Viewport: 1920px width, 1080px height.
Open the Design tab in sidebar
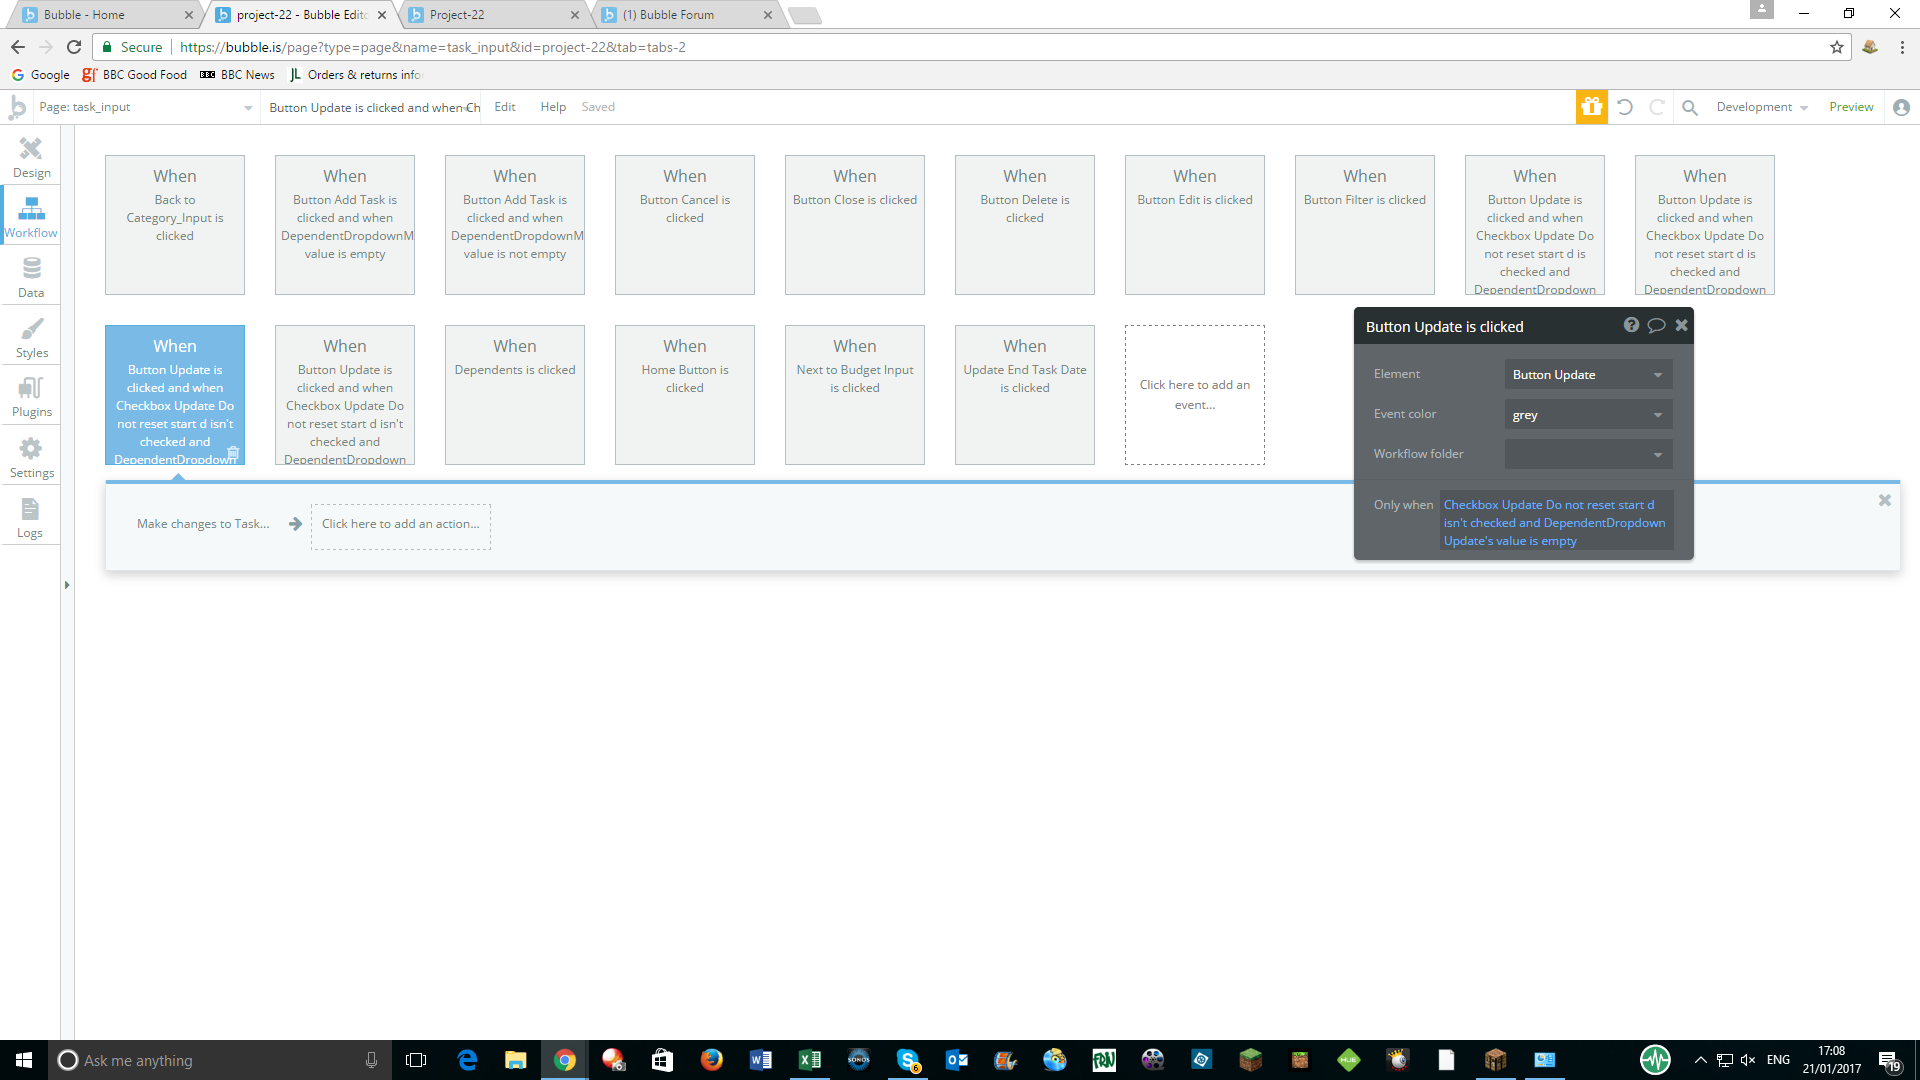(31, 157)
